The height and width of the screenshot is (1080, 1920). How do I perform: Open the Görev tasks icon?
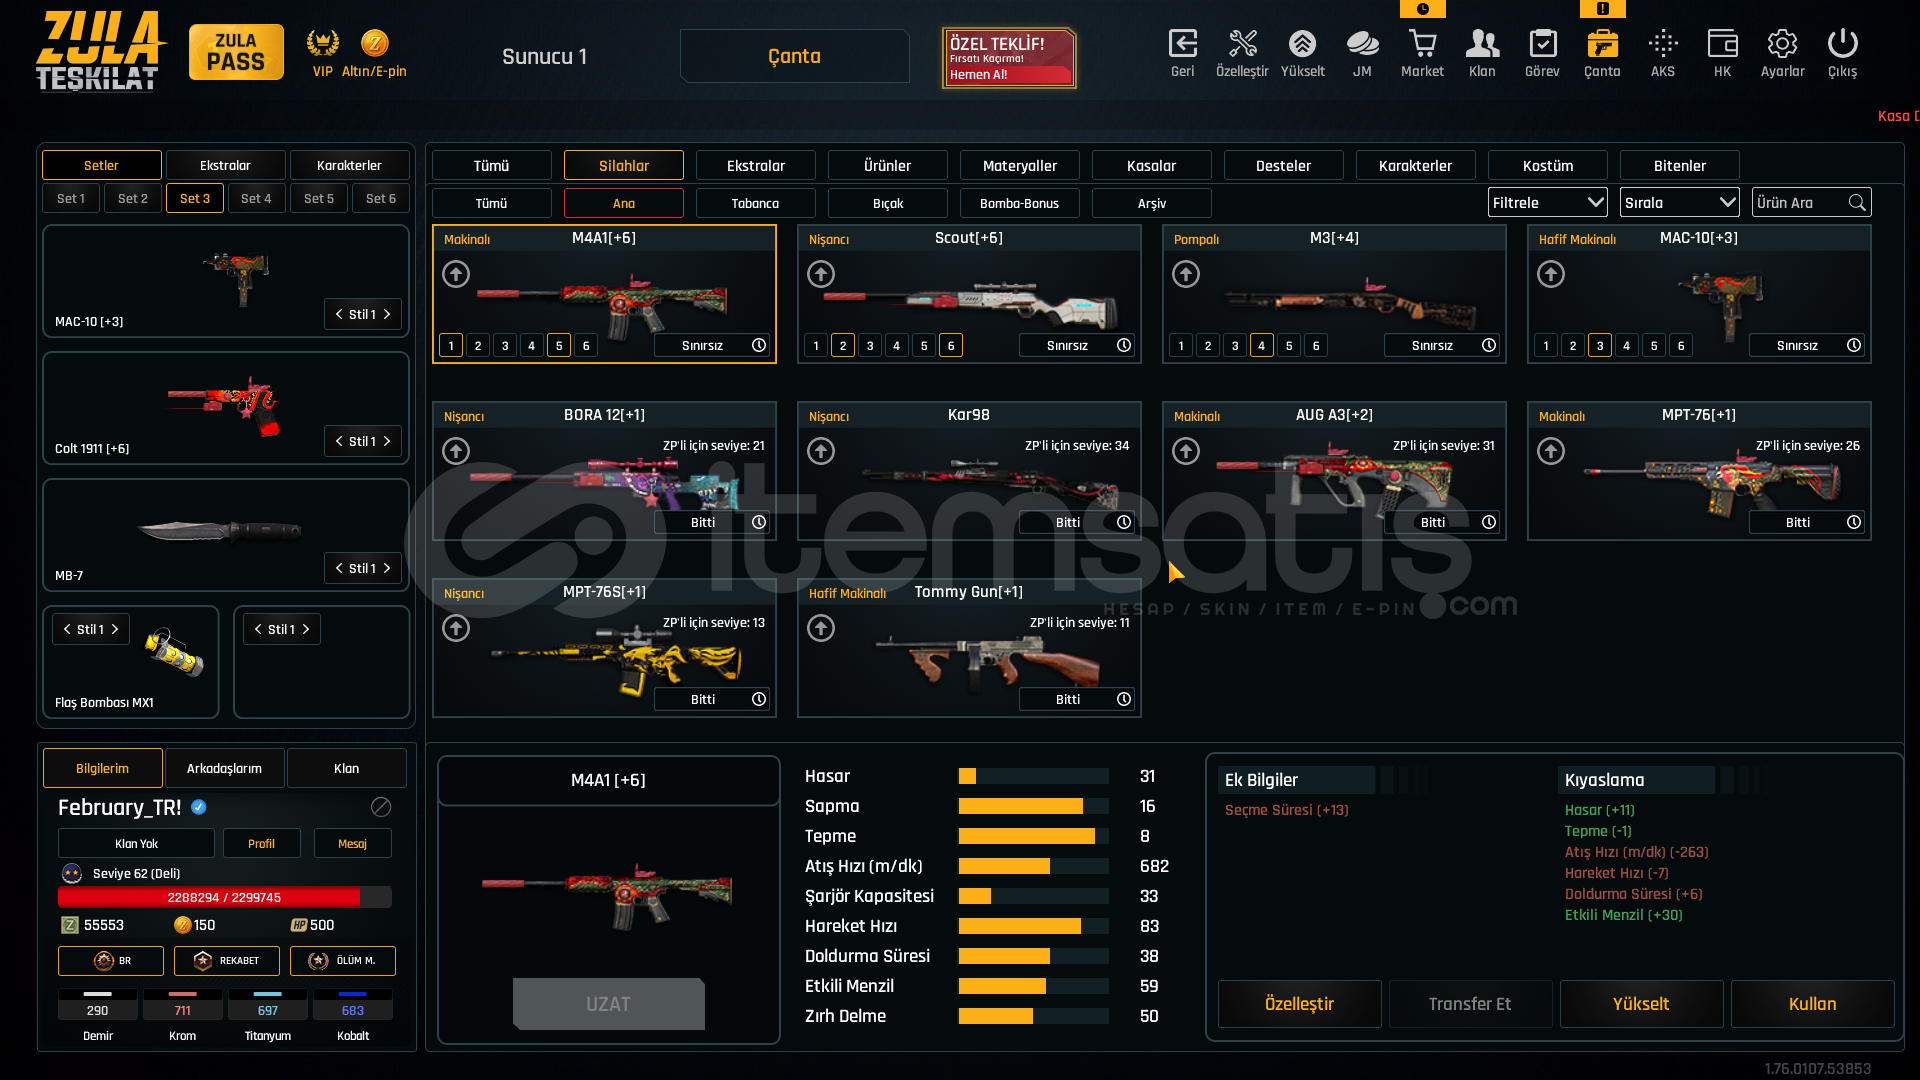click(1542, 52)
